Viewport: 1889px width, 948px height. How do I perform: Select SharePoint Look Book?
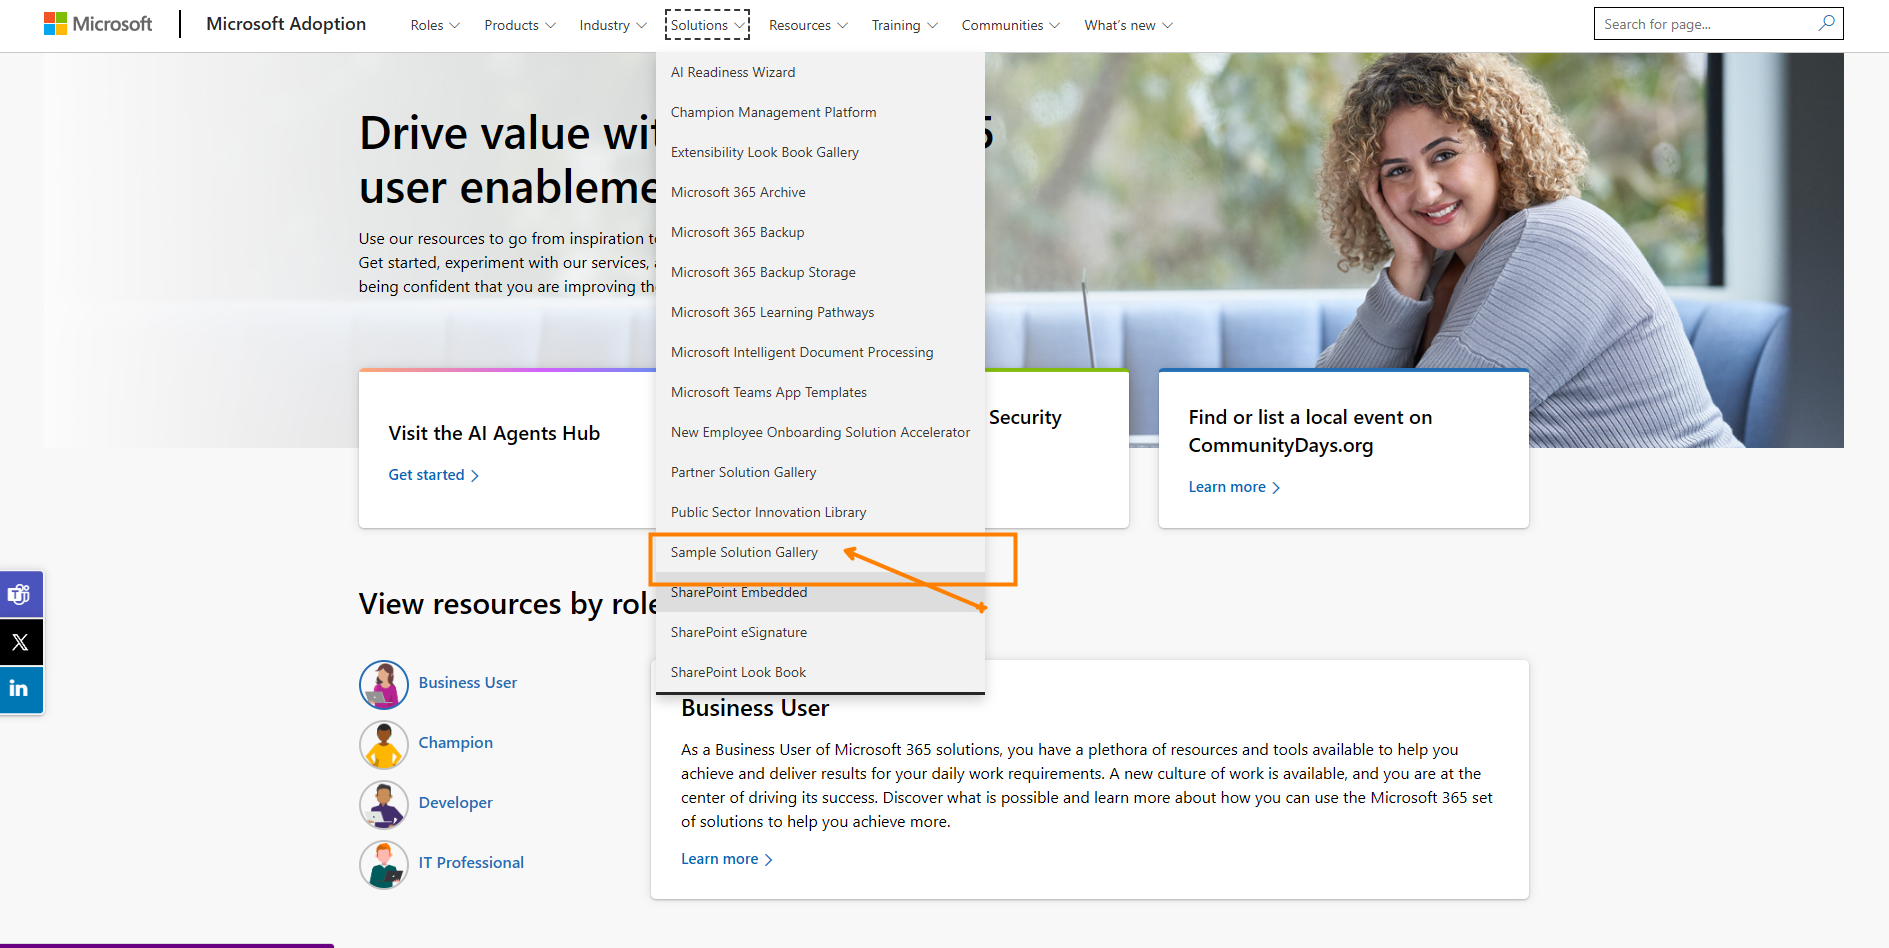point(820,672)
